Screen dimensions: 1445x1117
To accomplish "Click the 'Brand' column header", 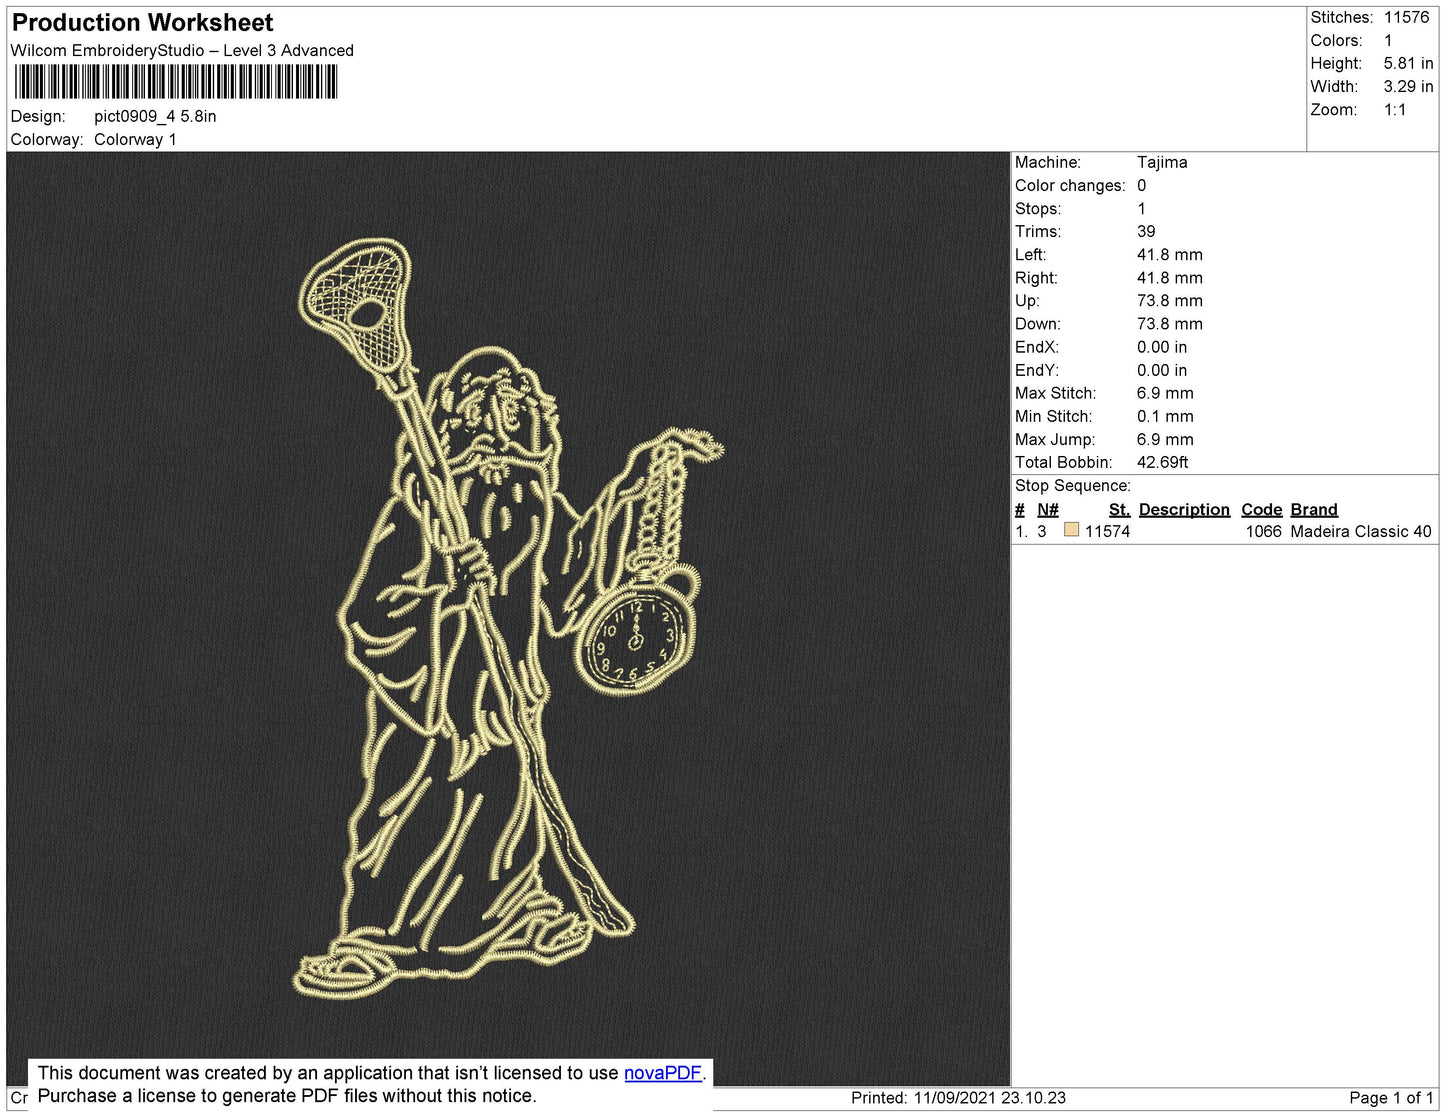I will click(1314, 509).
